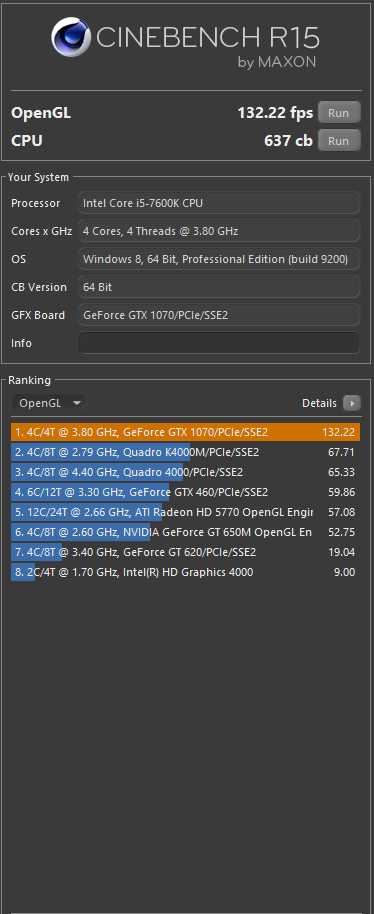
Task: Click into the Info text field
Action: 219,343
